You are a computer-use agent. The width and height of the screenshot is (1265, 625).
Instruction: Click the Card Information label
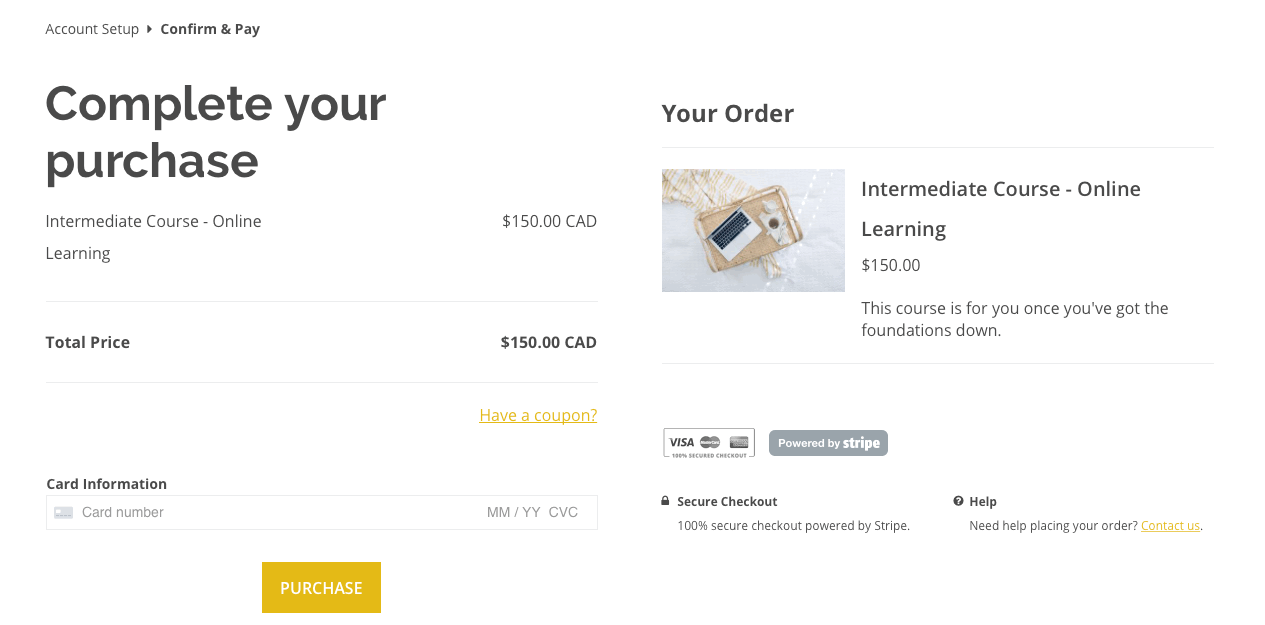point(107,484)
